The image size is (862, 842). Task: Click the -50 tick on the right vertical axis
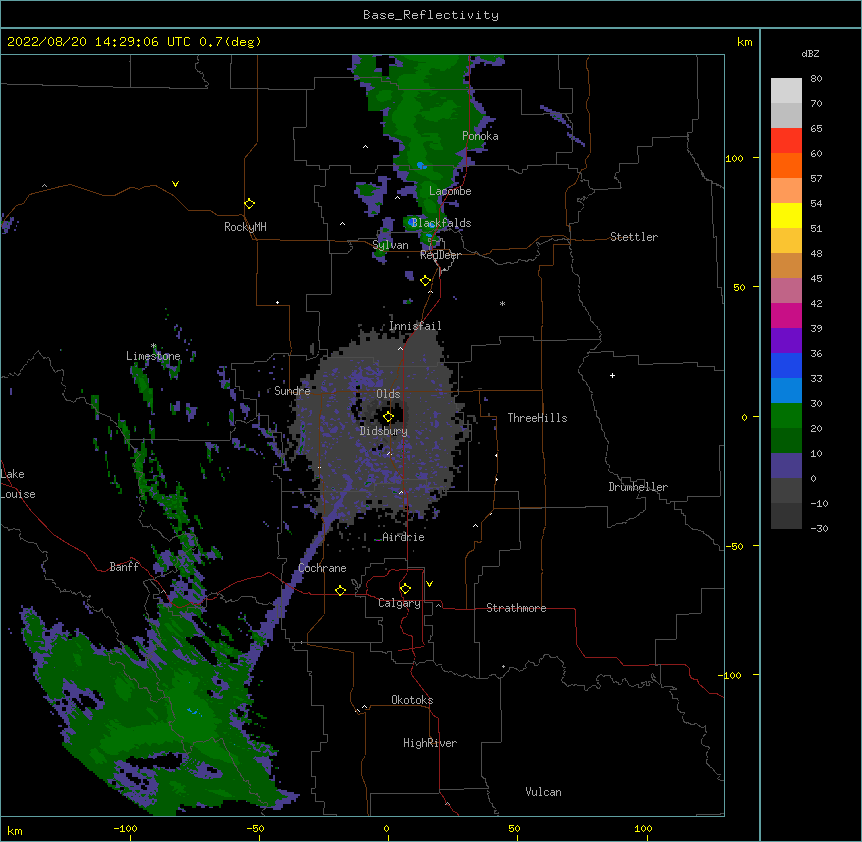734,546
